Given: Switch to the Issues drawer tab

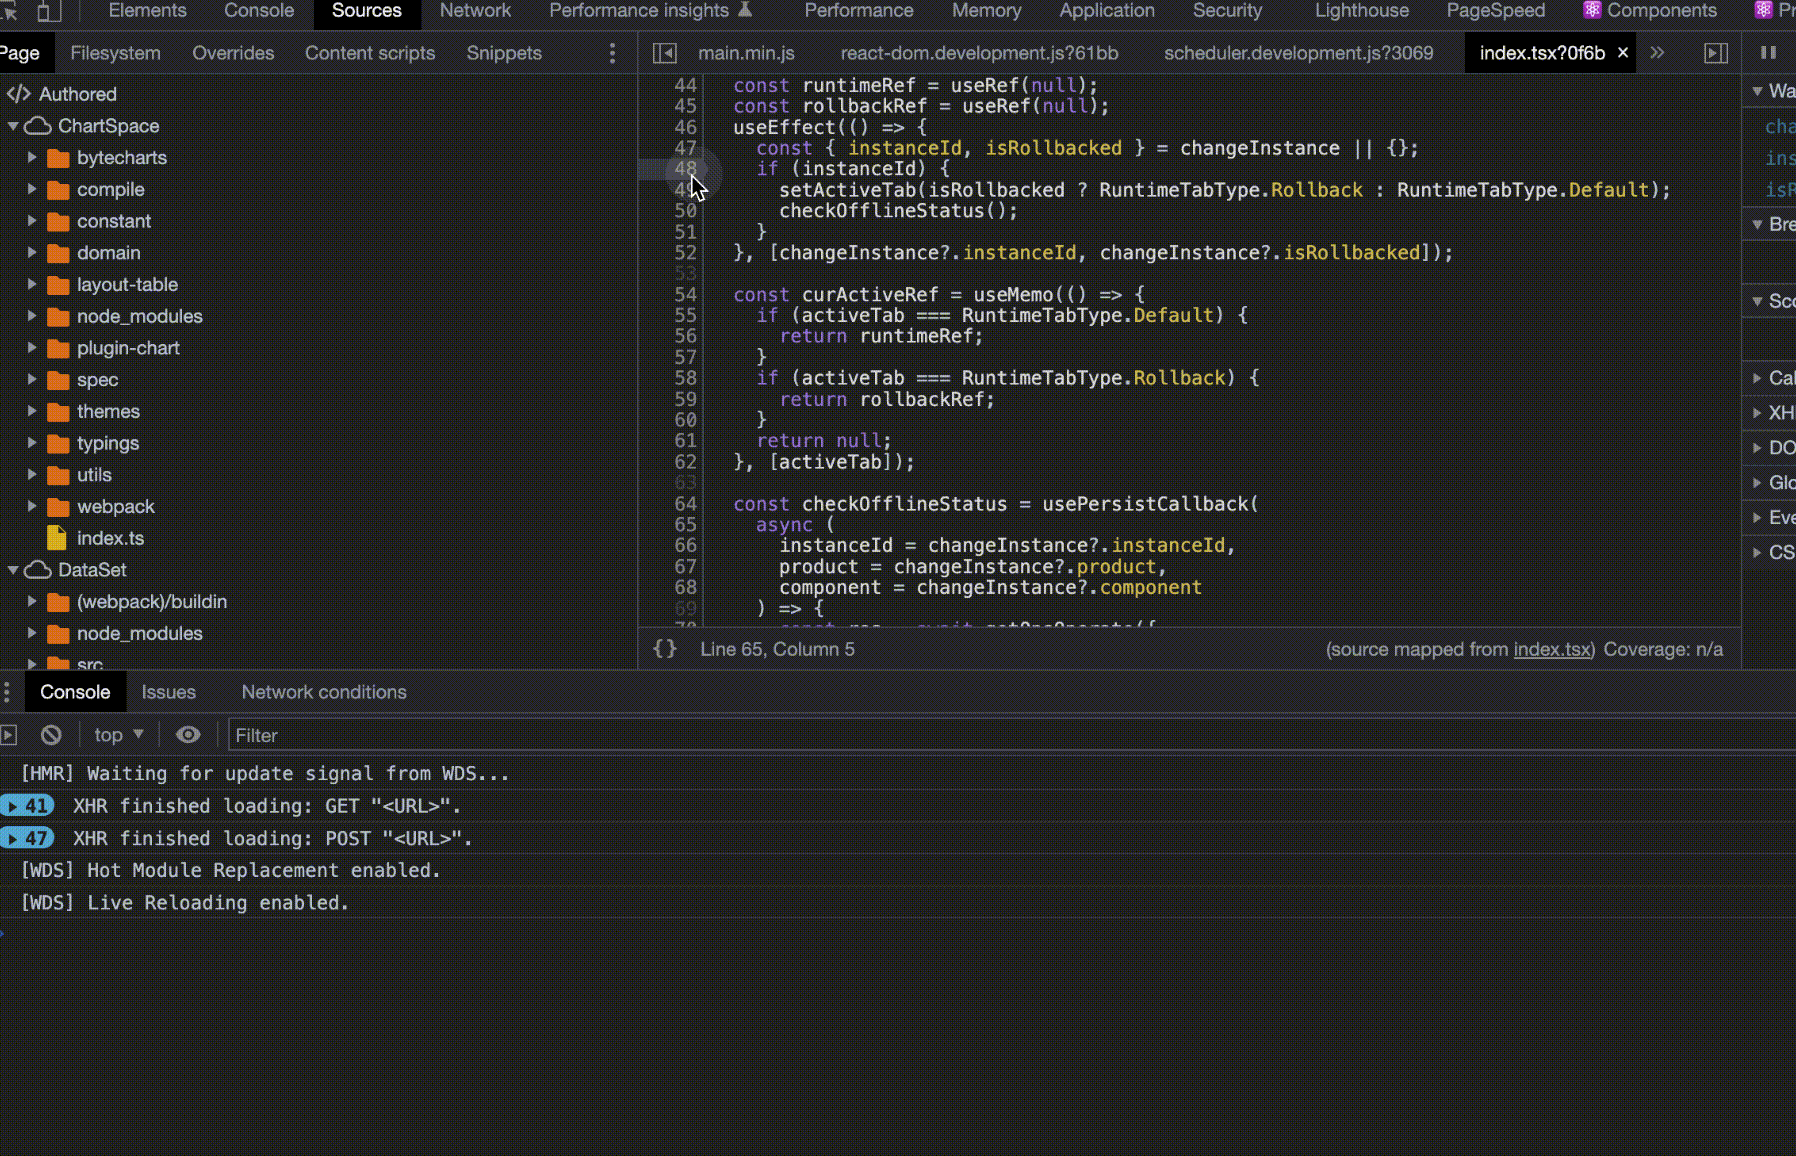Looking at the screenshot, I should 168,692.
